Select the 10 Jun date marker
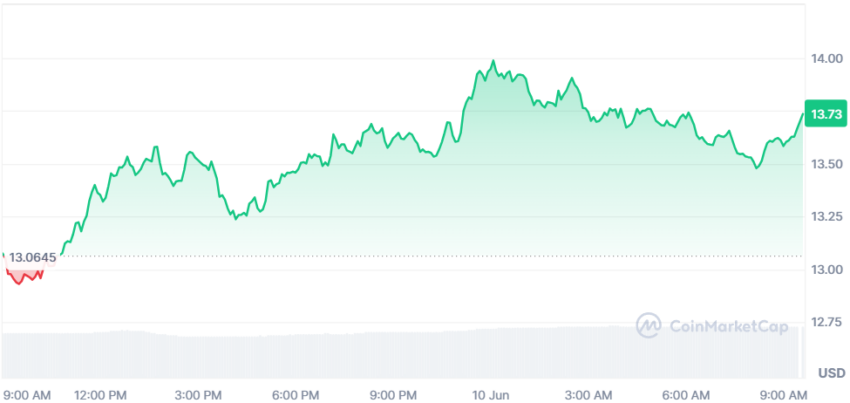The image size is (850, 403). point(487,393)
